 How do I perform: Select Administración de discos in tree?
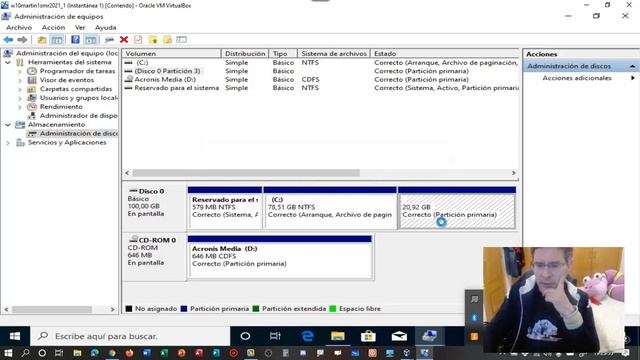point(79,133)
